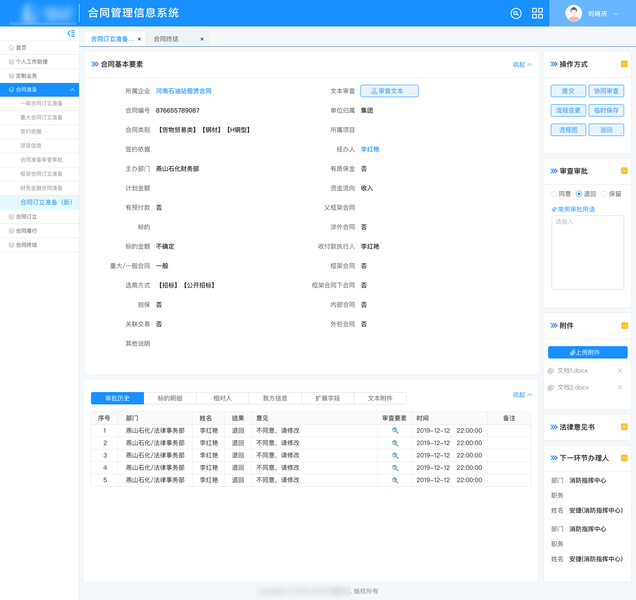Click the 上传附件 upload button
Image resolution: width=636 pixels, height=600 pixels.
click(587, 352)
